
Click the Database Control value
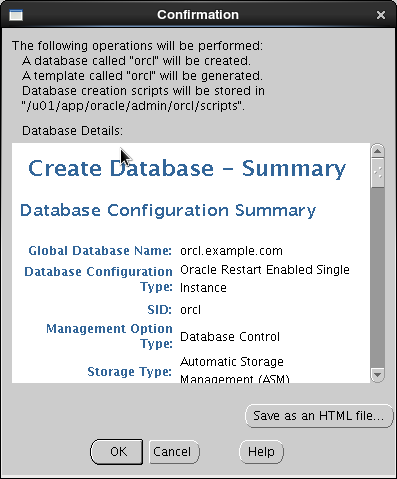[230, 337]
